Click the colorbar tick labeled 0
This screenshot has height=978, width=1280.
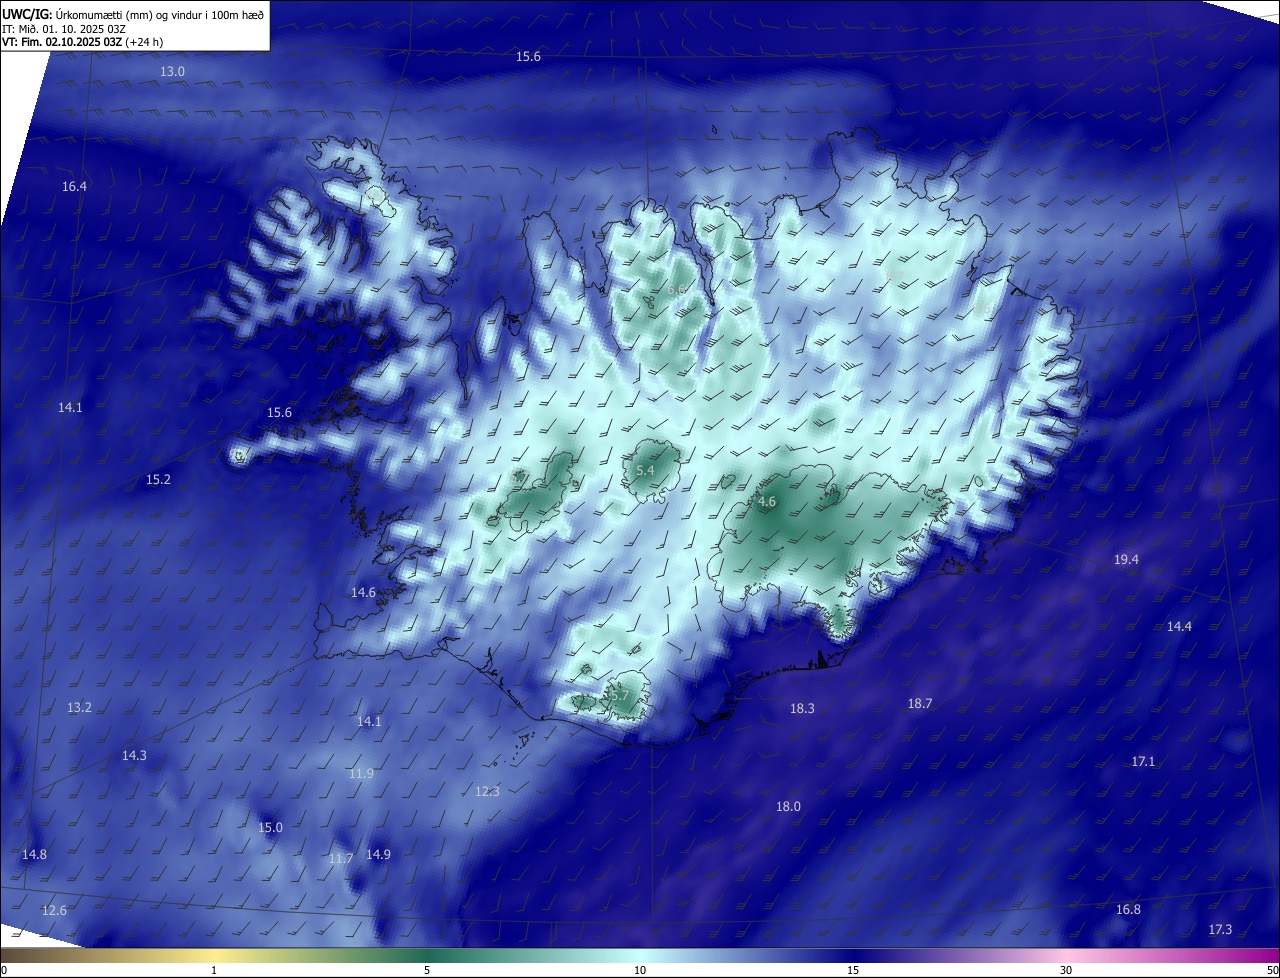(x=4, y=970)
